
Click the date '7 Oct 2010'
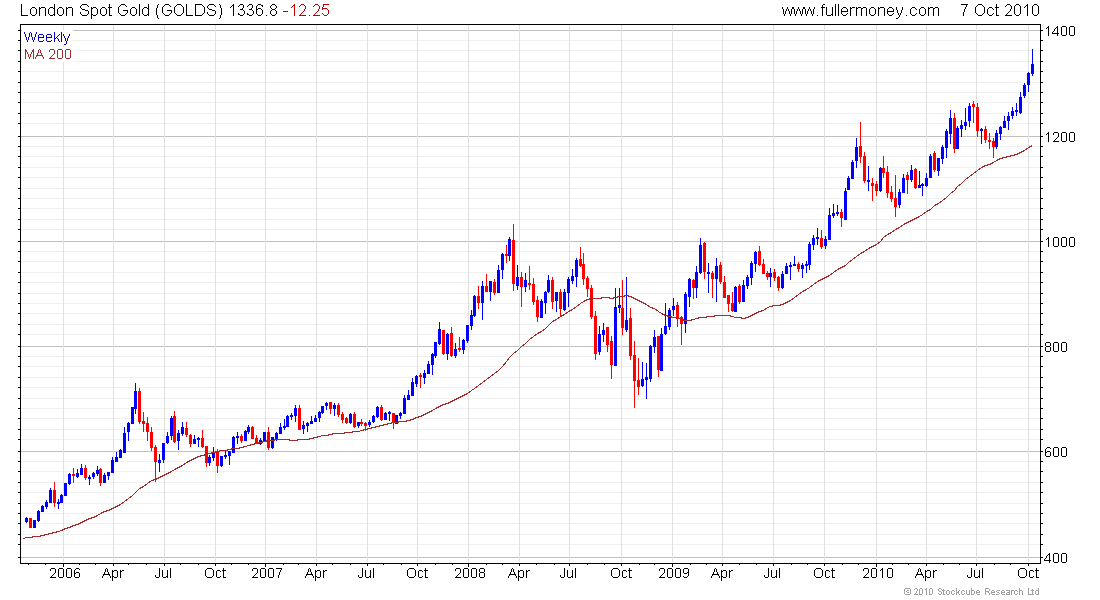[1000, 11]
